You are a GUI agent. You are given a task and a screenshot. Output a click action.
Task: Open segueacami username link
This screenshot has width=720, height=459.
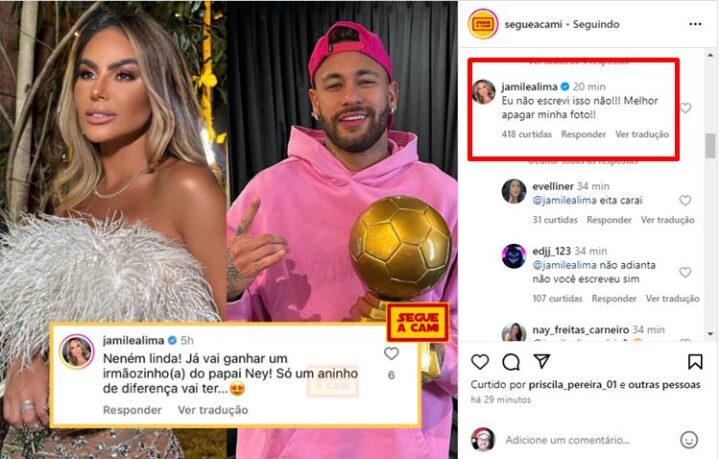tap(533, 24)
